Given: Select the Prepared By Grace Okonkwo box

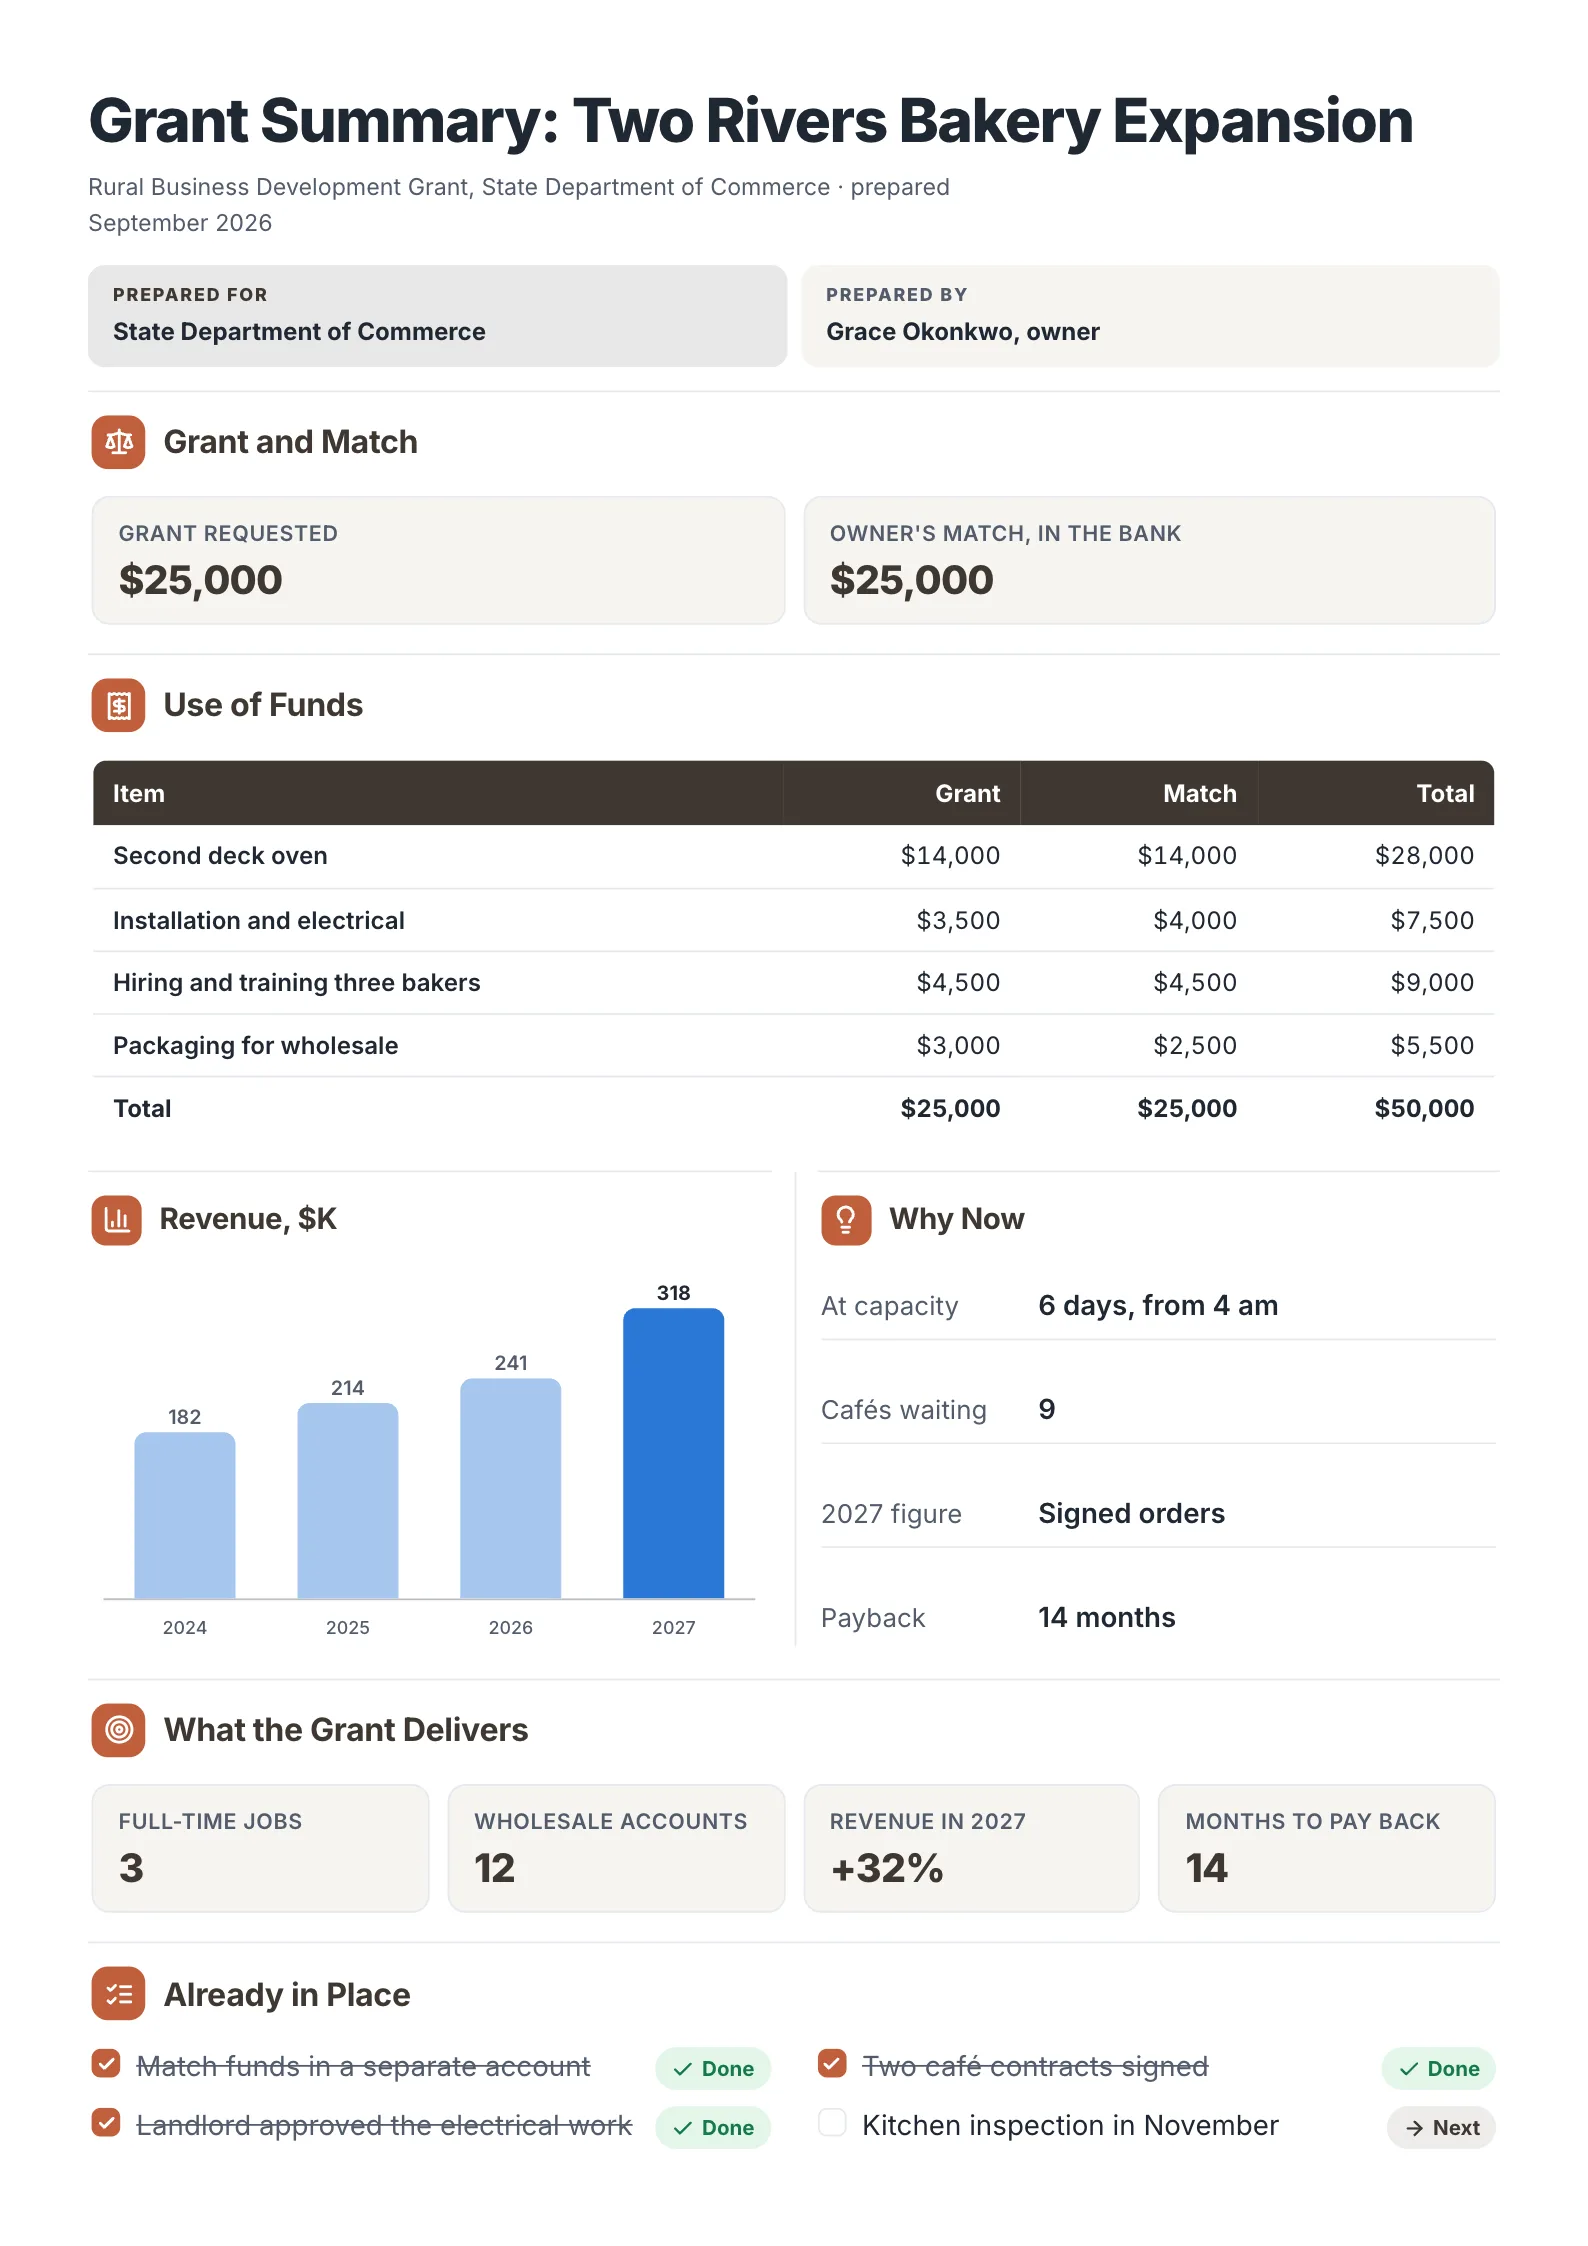Looking at the screenshot, I should pyautogui.click(x=1150, y=316).
